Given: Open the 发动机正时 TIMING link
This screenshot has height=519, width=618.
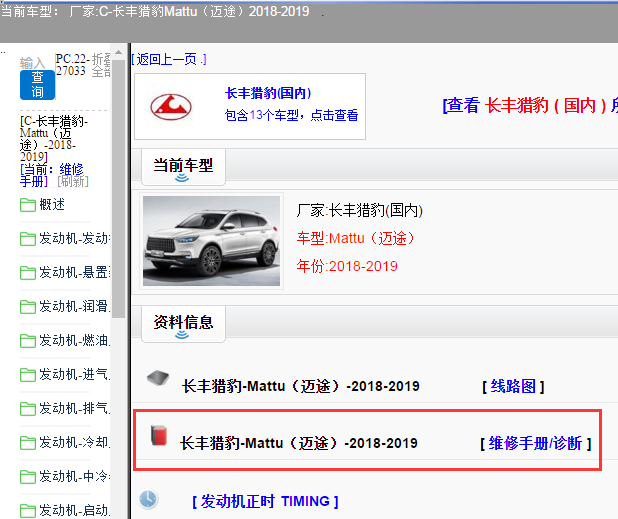Looking at the screenshot, I should coord(265,501).
